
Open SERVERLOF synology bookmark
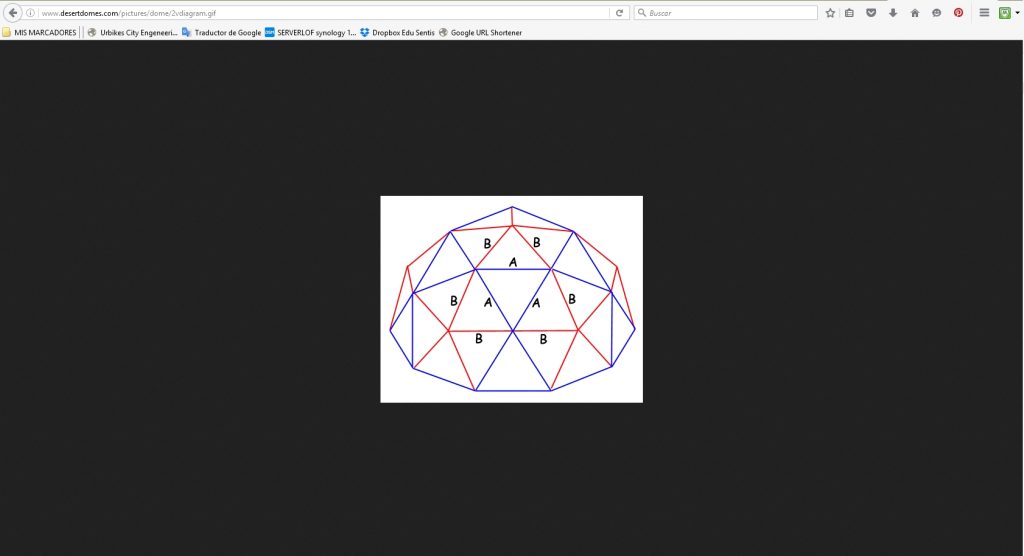pyautogui.click(x=310, y=32)
